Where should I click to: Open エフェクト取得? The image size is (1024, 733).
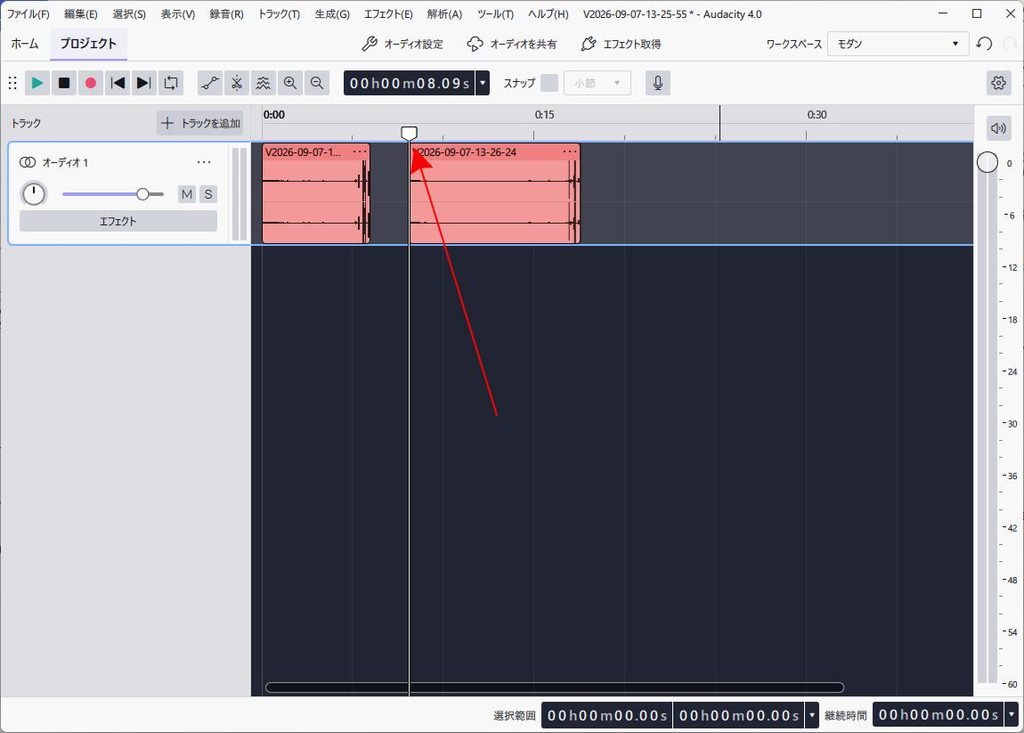click(621, 44)
